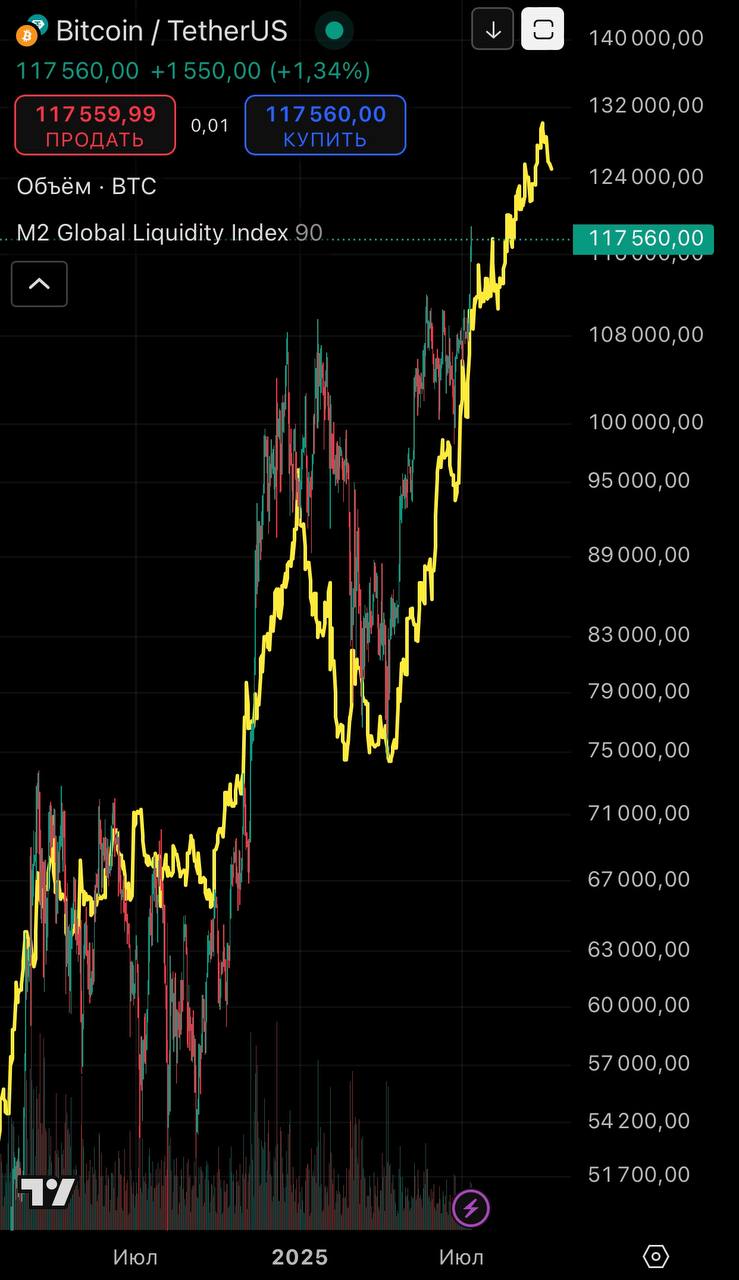Viewport: 739px width, 1280px height.
Task: Open chart settings hexagon gear icon
Action: (655, 1256)
